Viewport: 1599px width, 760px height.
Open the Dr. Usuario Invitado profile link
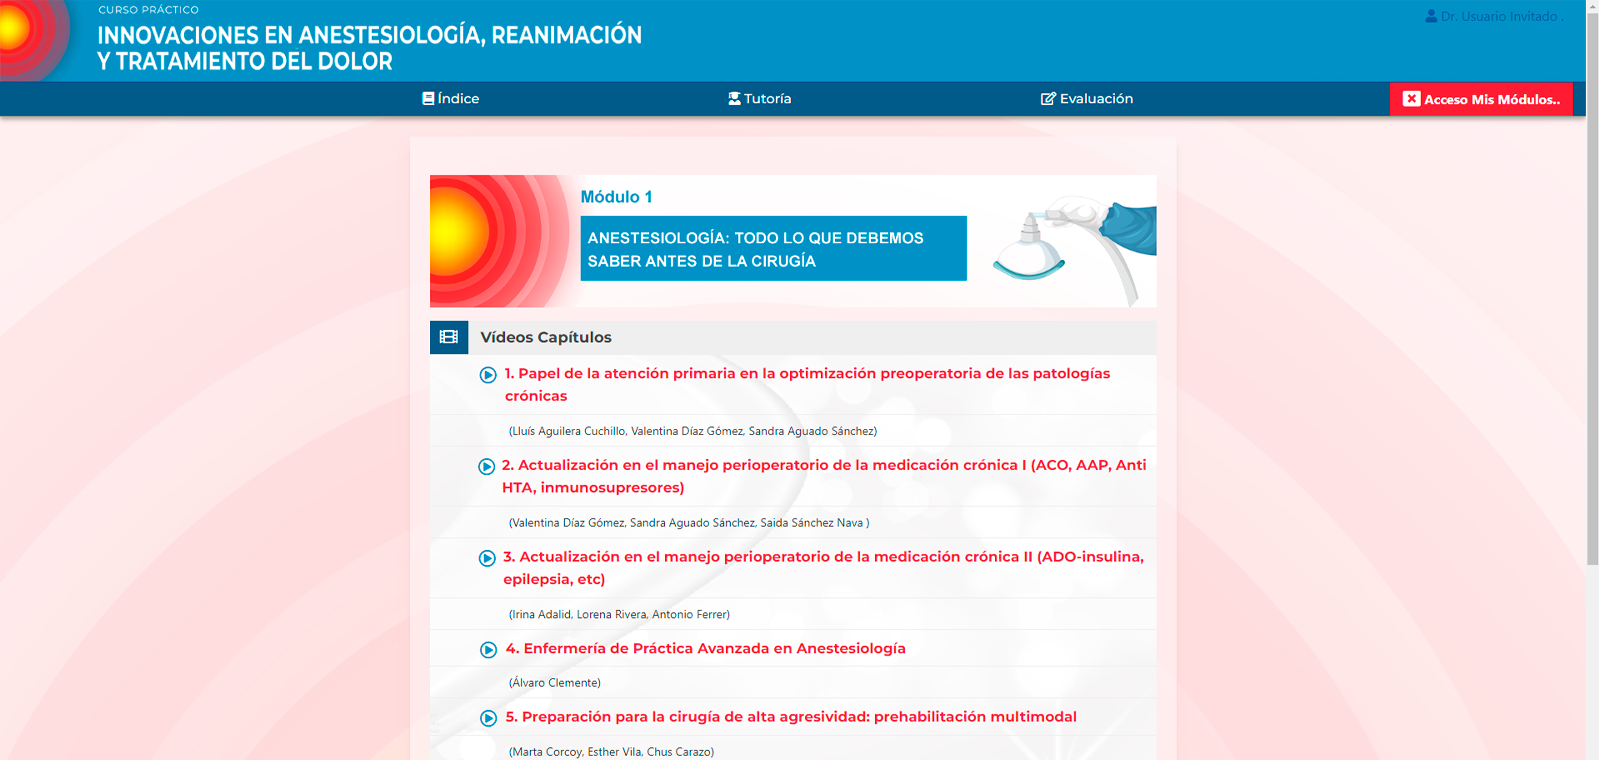click(1493, 16)
